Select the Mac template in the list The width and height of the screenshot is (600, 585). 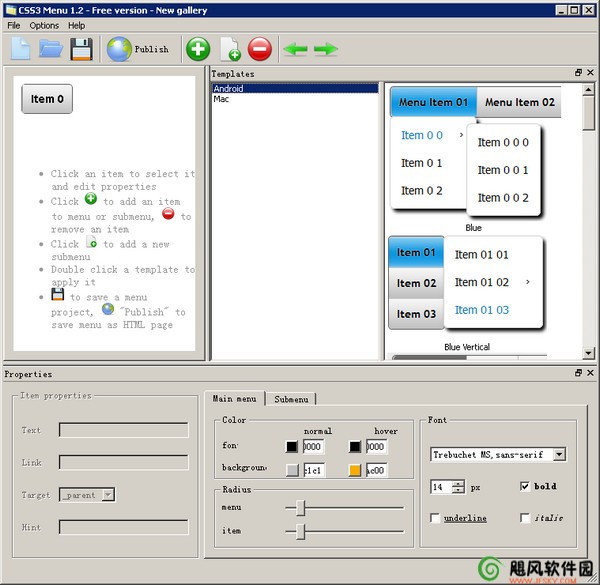click(x=295, y=99)
